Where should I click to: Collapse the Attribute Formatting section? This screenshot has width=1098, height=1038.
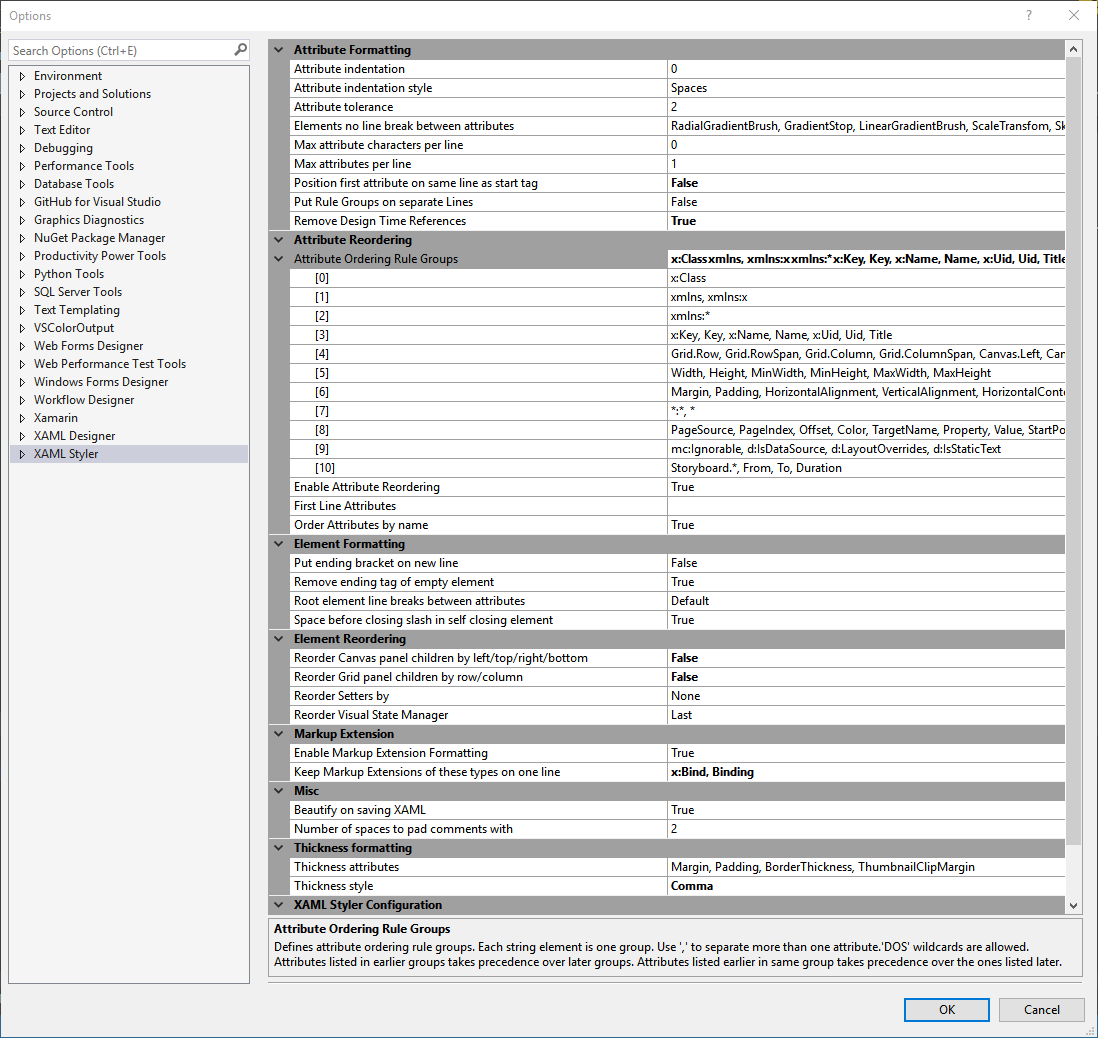pos(278,50)
